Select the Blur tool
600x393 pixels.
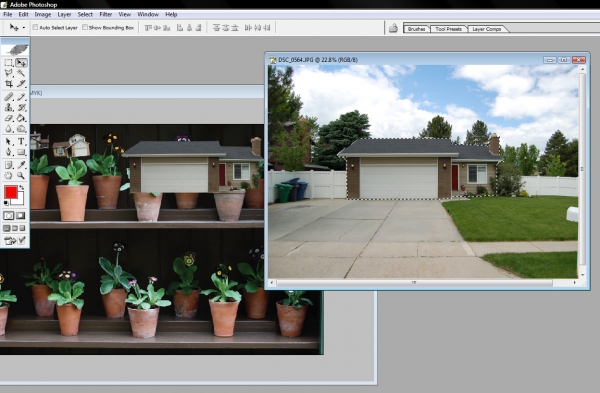(x=8, y=129)
